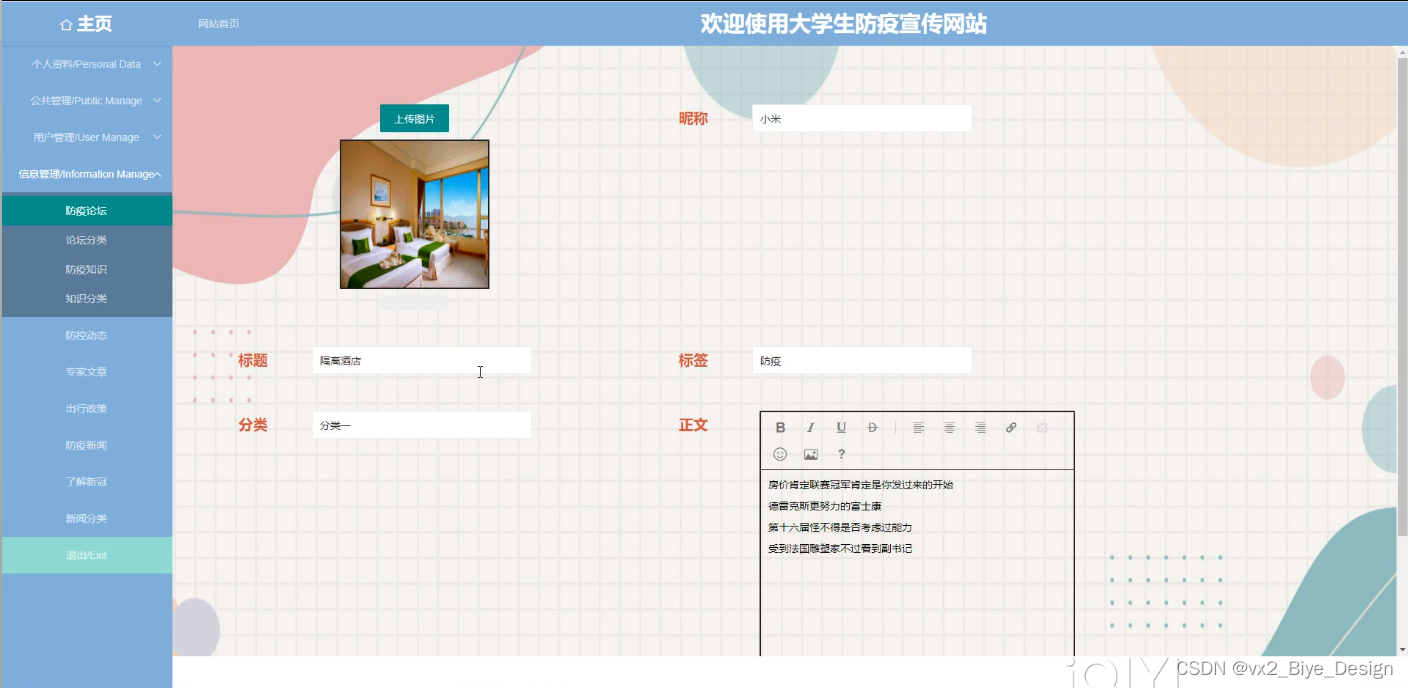The width and height of the screenshot is (1408, 688).
Task: Toggle italic formatting in the editor
Action: pyautogui.click(x=811, y=428)
